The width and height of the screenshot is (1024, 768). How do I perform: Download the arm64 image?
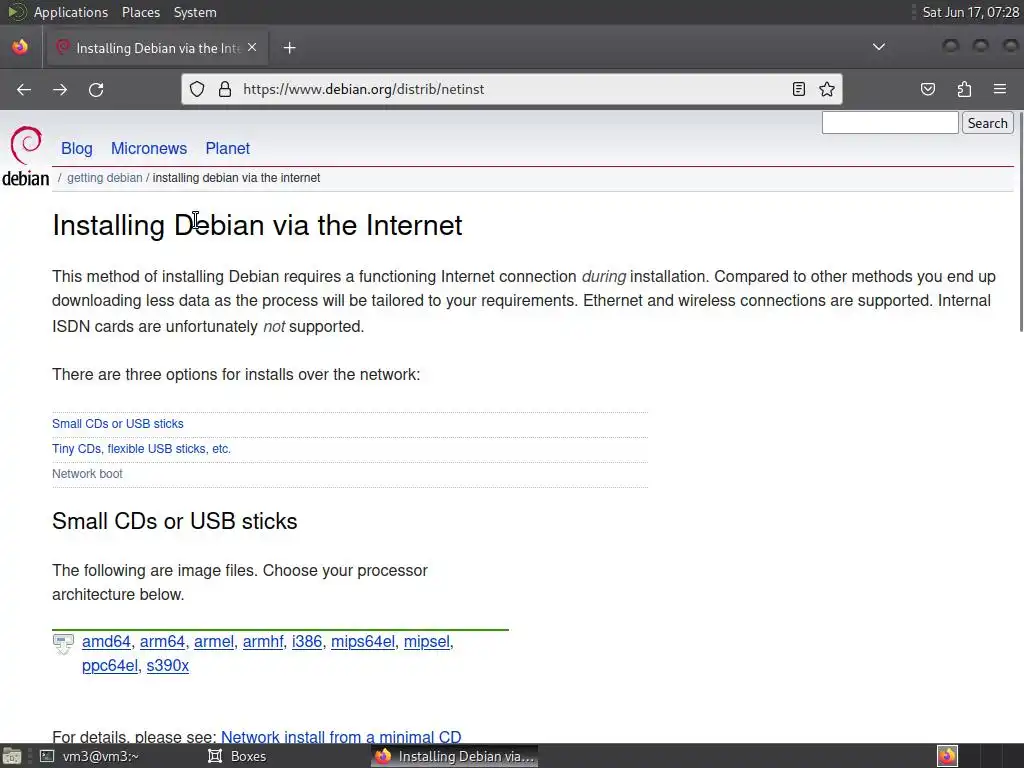pyautogui.click(x=162, y=642)
